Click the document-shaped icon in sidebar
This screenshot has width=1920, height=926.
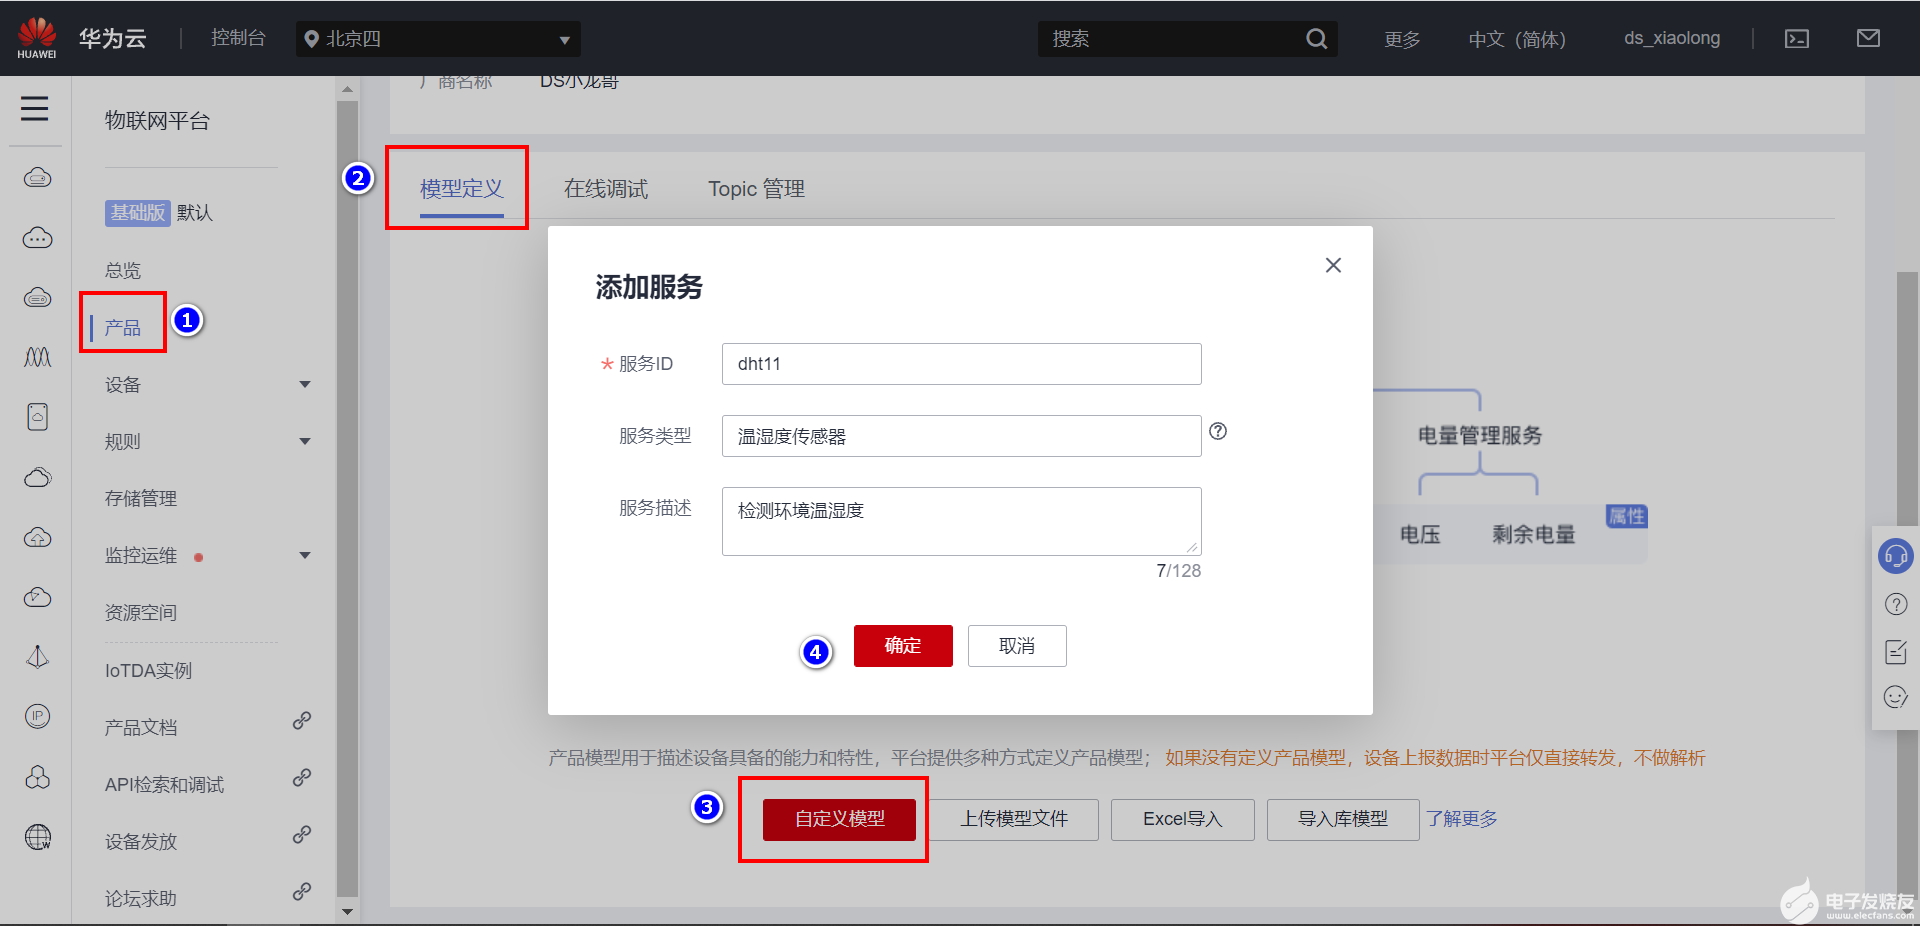38,417
